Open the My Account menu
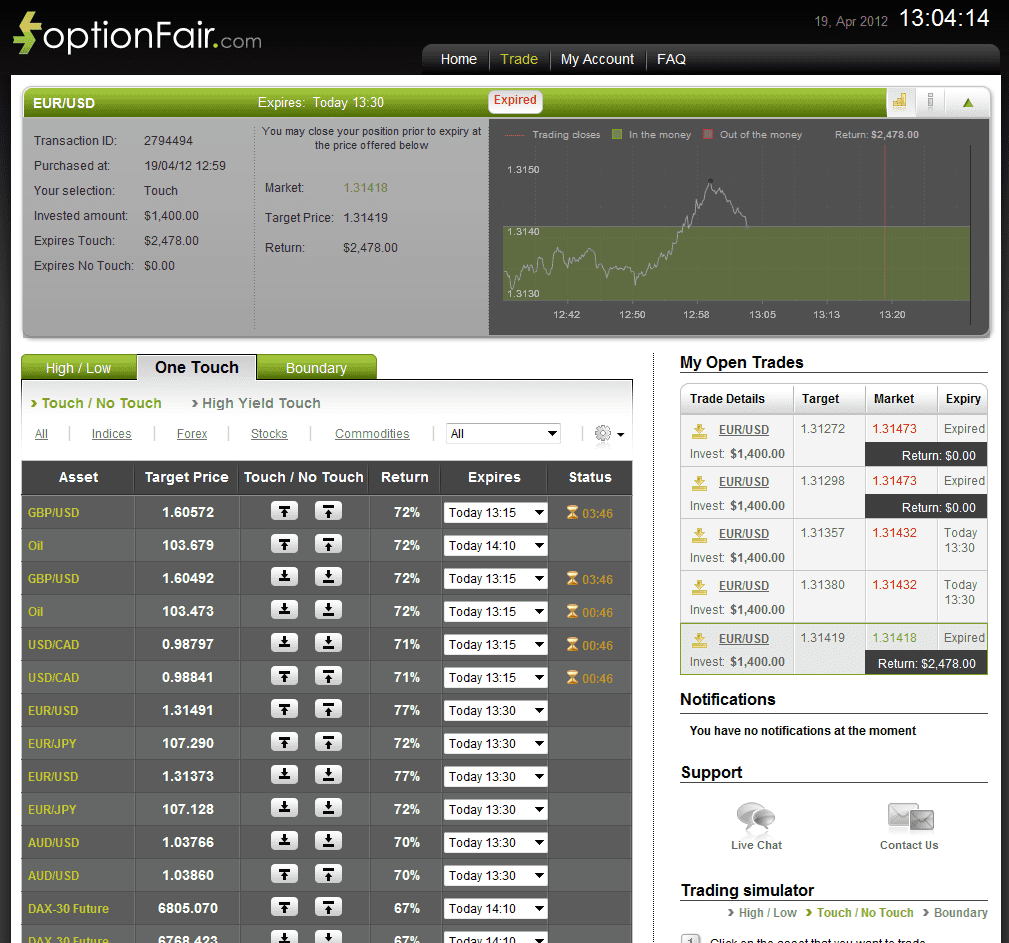 [597, 59]
